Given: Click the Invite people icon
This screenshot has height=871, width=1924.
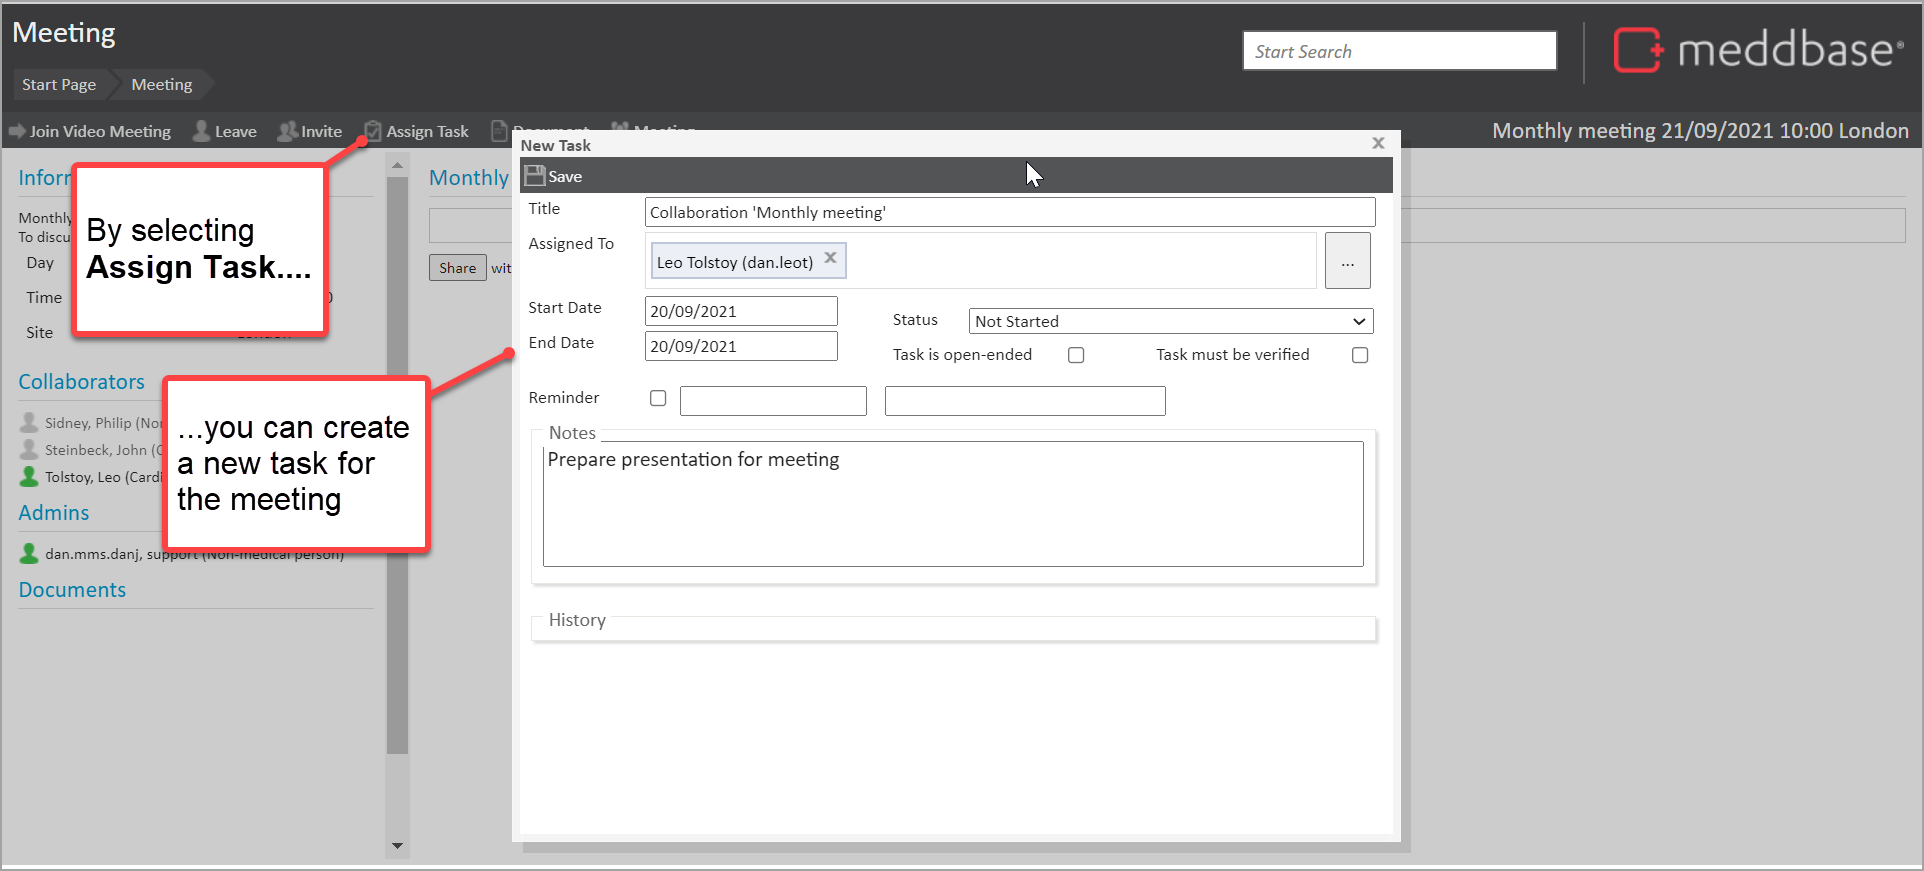Looking at the screenshot, I should coord(287,131).
